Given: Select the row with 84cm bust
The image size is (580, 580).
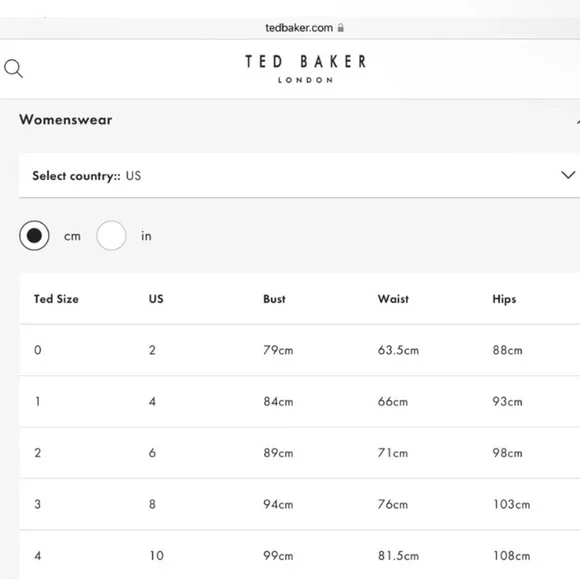Looking at the screenshot, I should pyautogui.click(x=300, y=401).
